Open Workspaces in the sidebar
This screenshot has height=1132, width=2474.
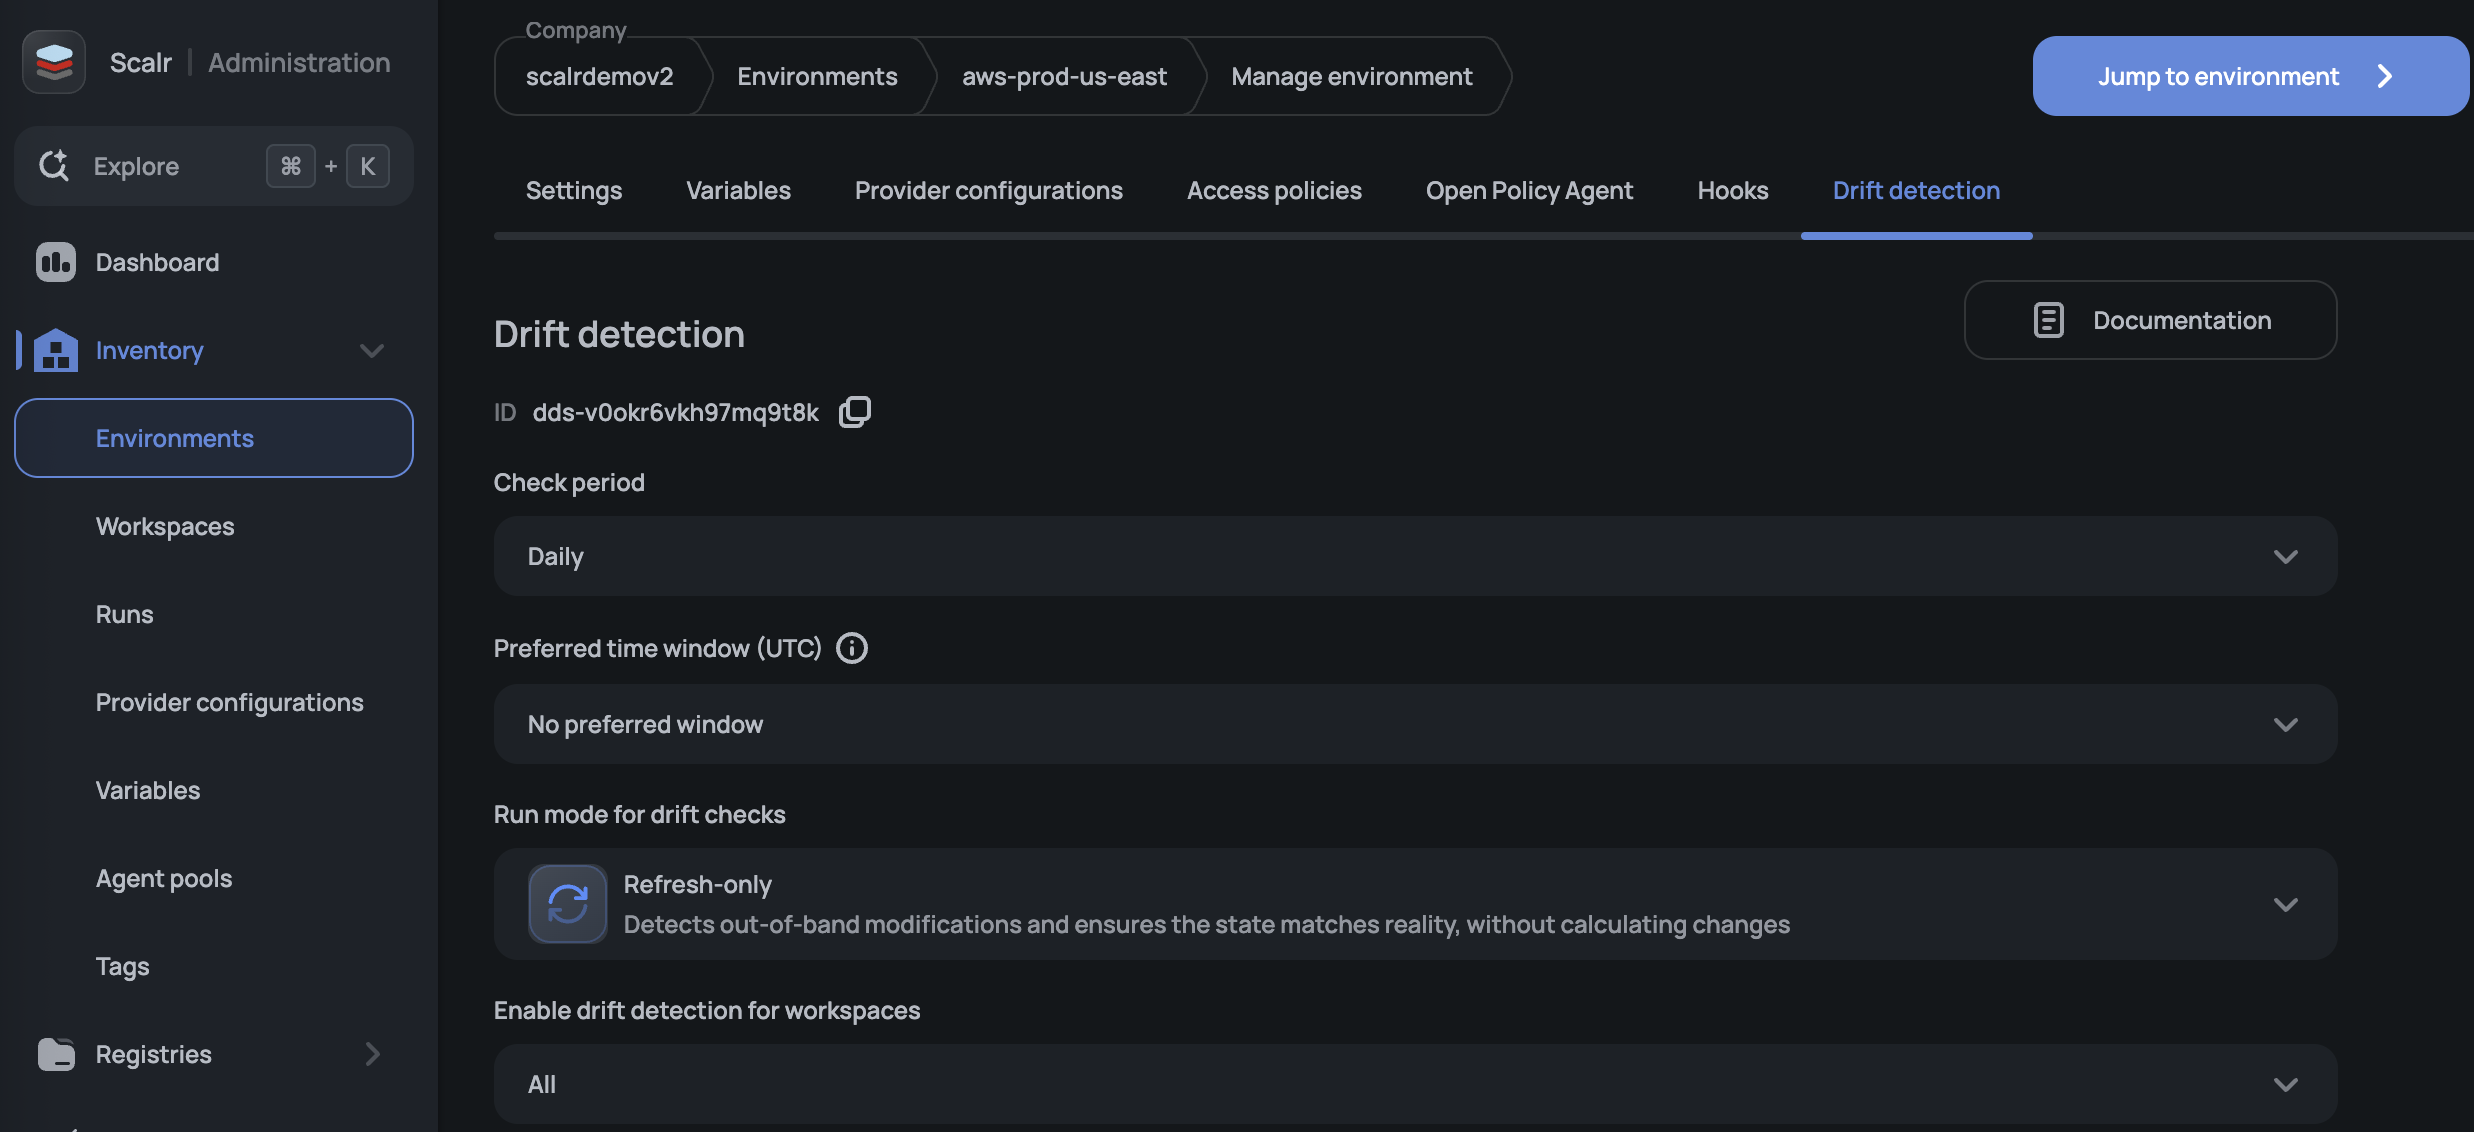click(165, 526)
